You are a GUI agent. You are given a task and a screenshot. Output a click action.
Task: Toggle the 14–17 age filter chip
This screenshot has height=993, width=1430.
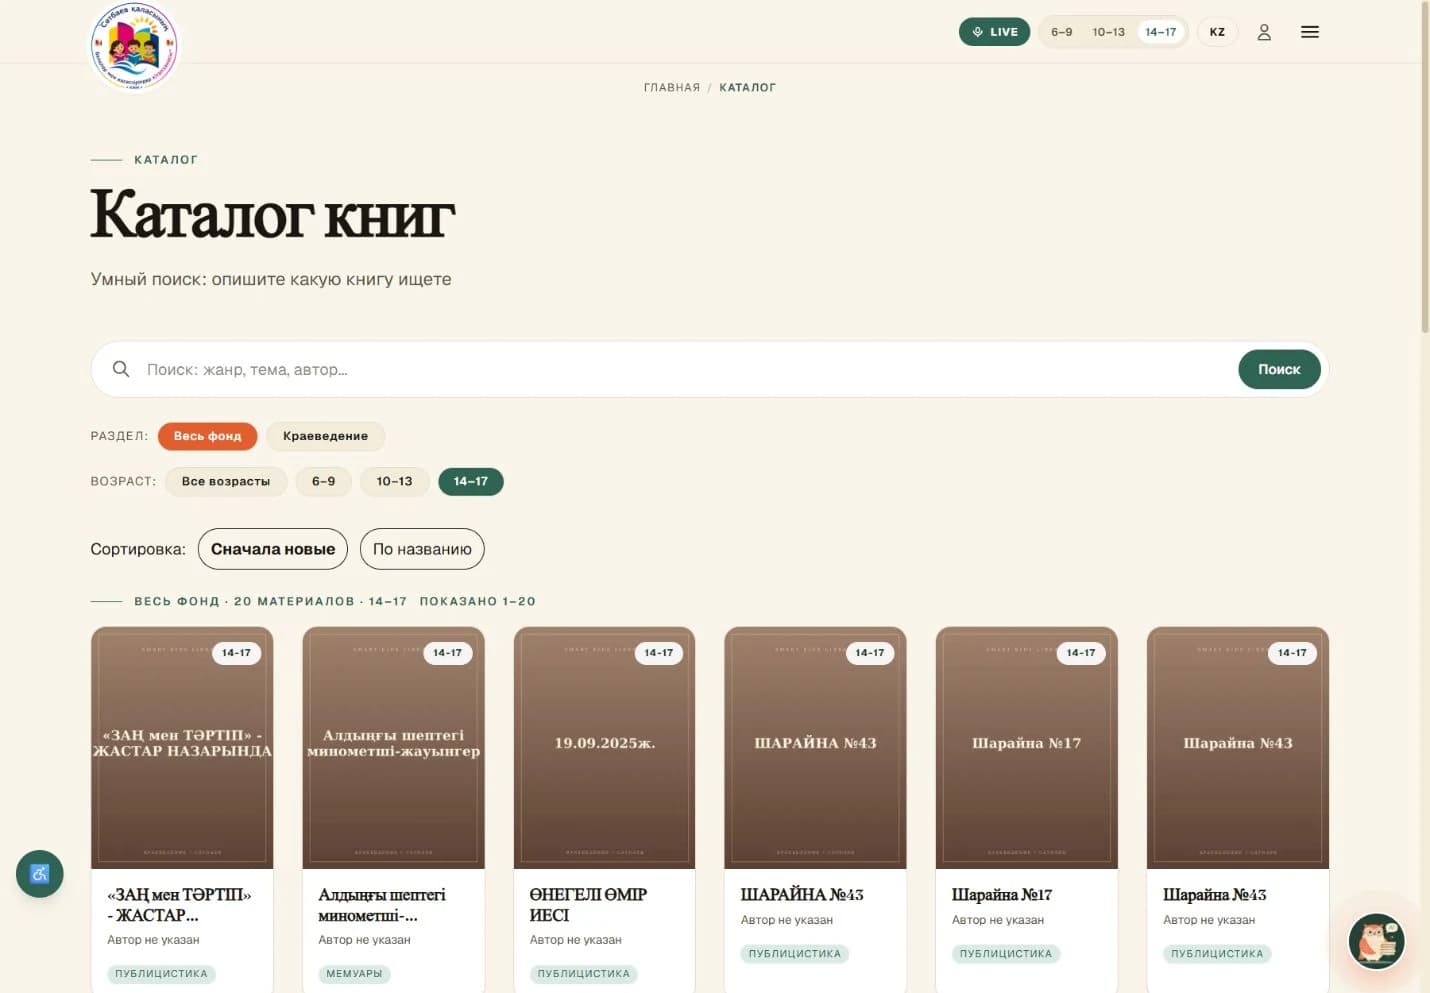[471, 481]
